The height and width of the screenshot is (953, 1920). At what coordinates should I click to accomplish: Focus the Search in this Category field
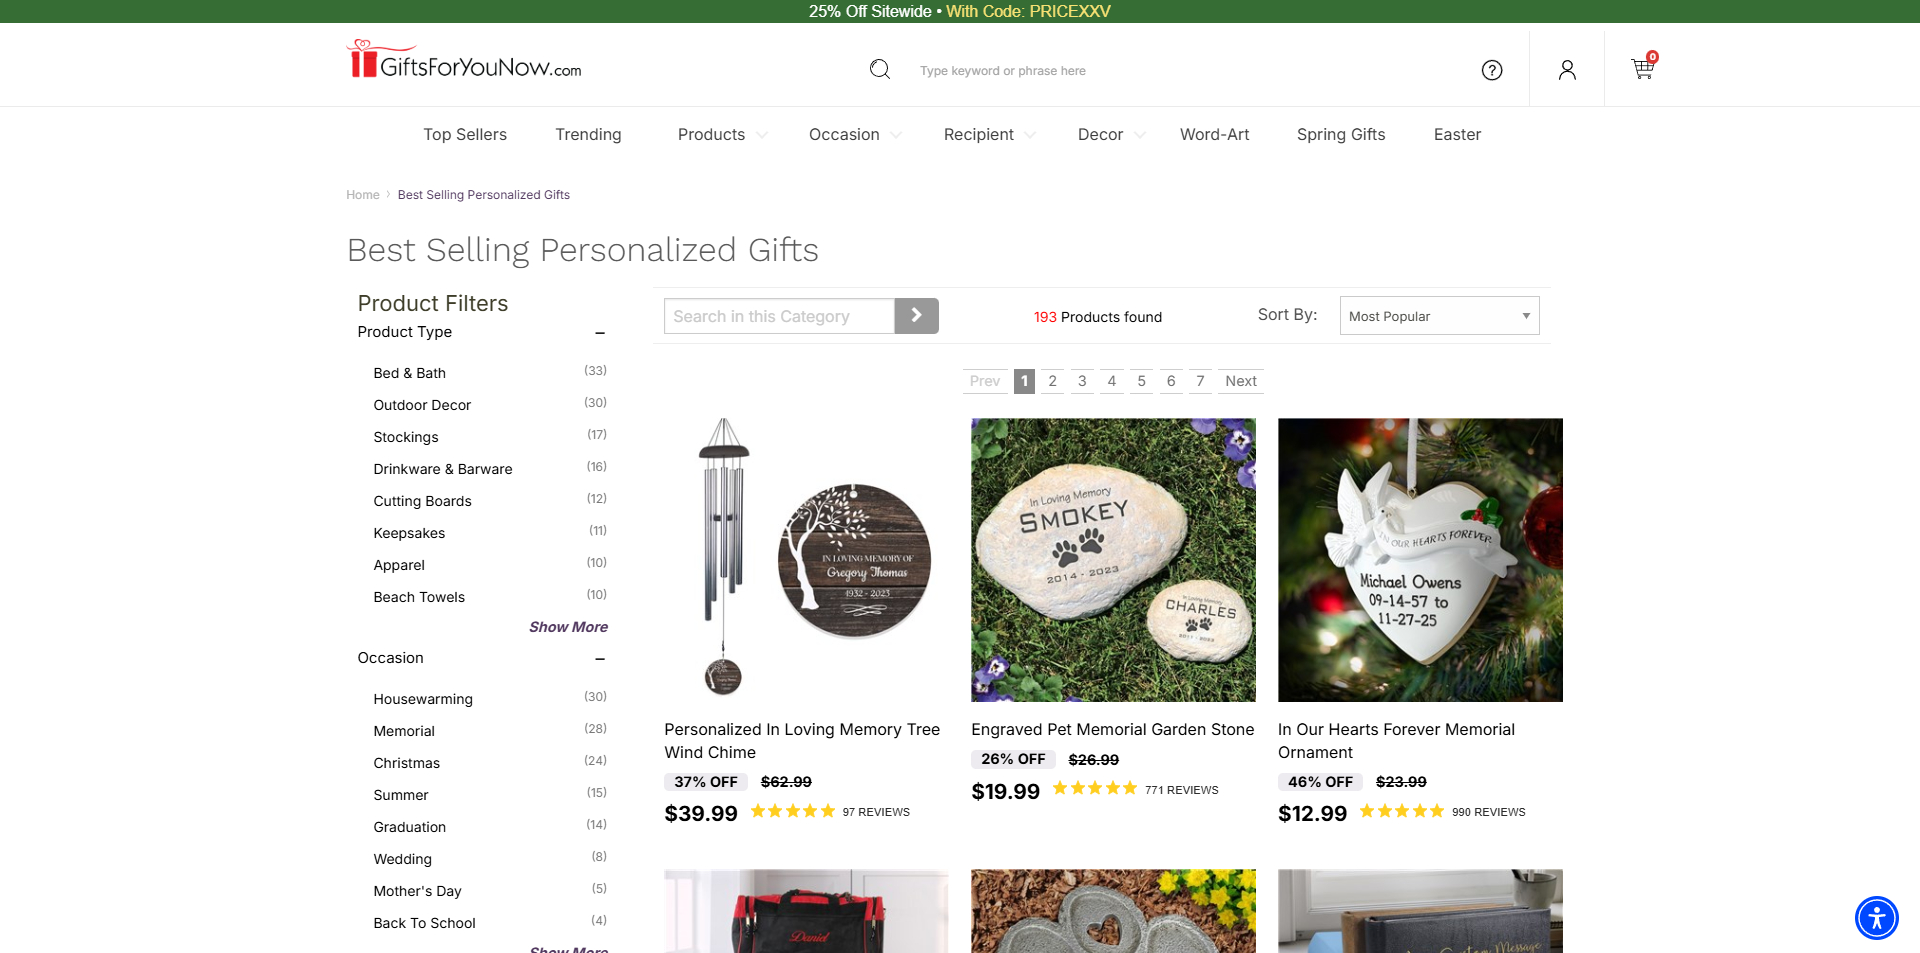[779, 316]
